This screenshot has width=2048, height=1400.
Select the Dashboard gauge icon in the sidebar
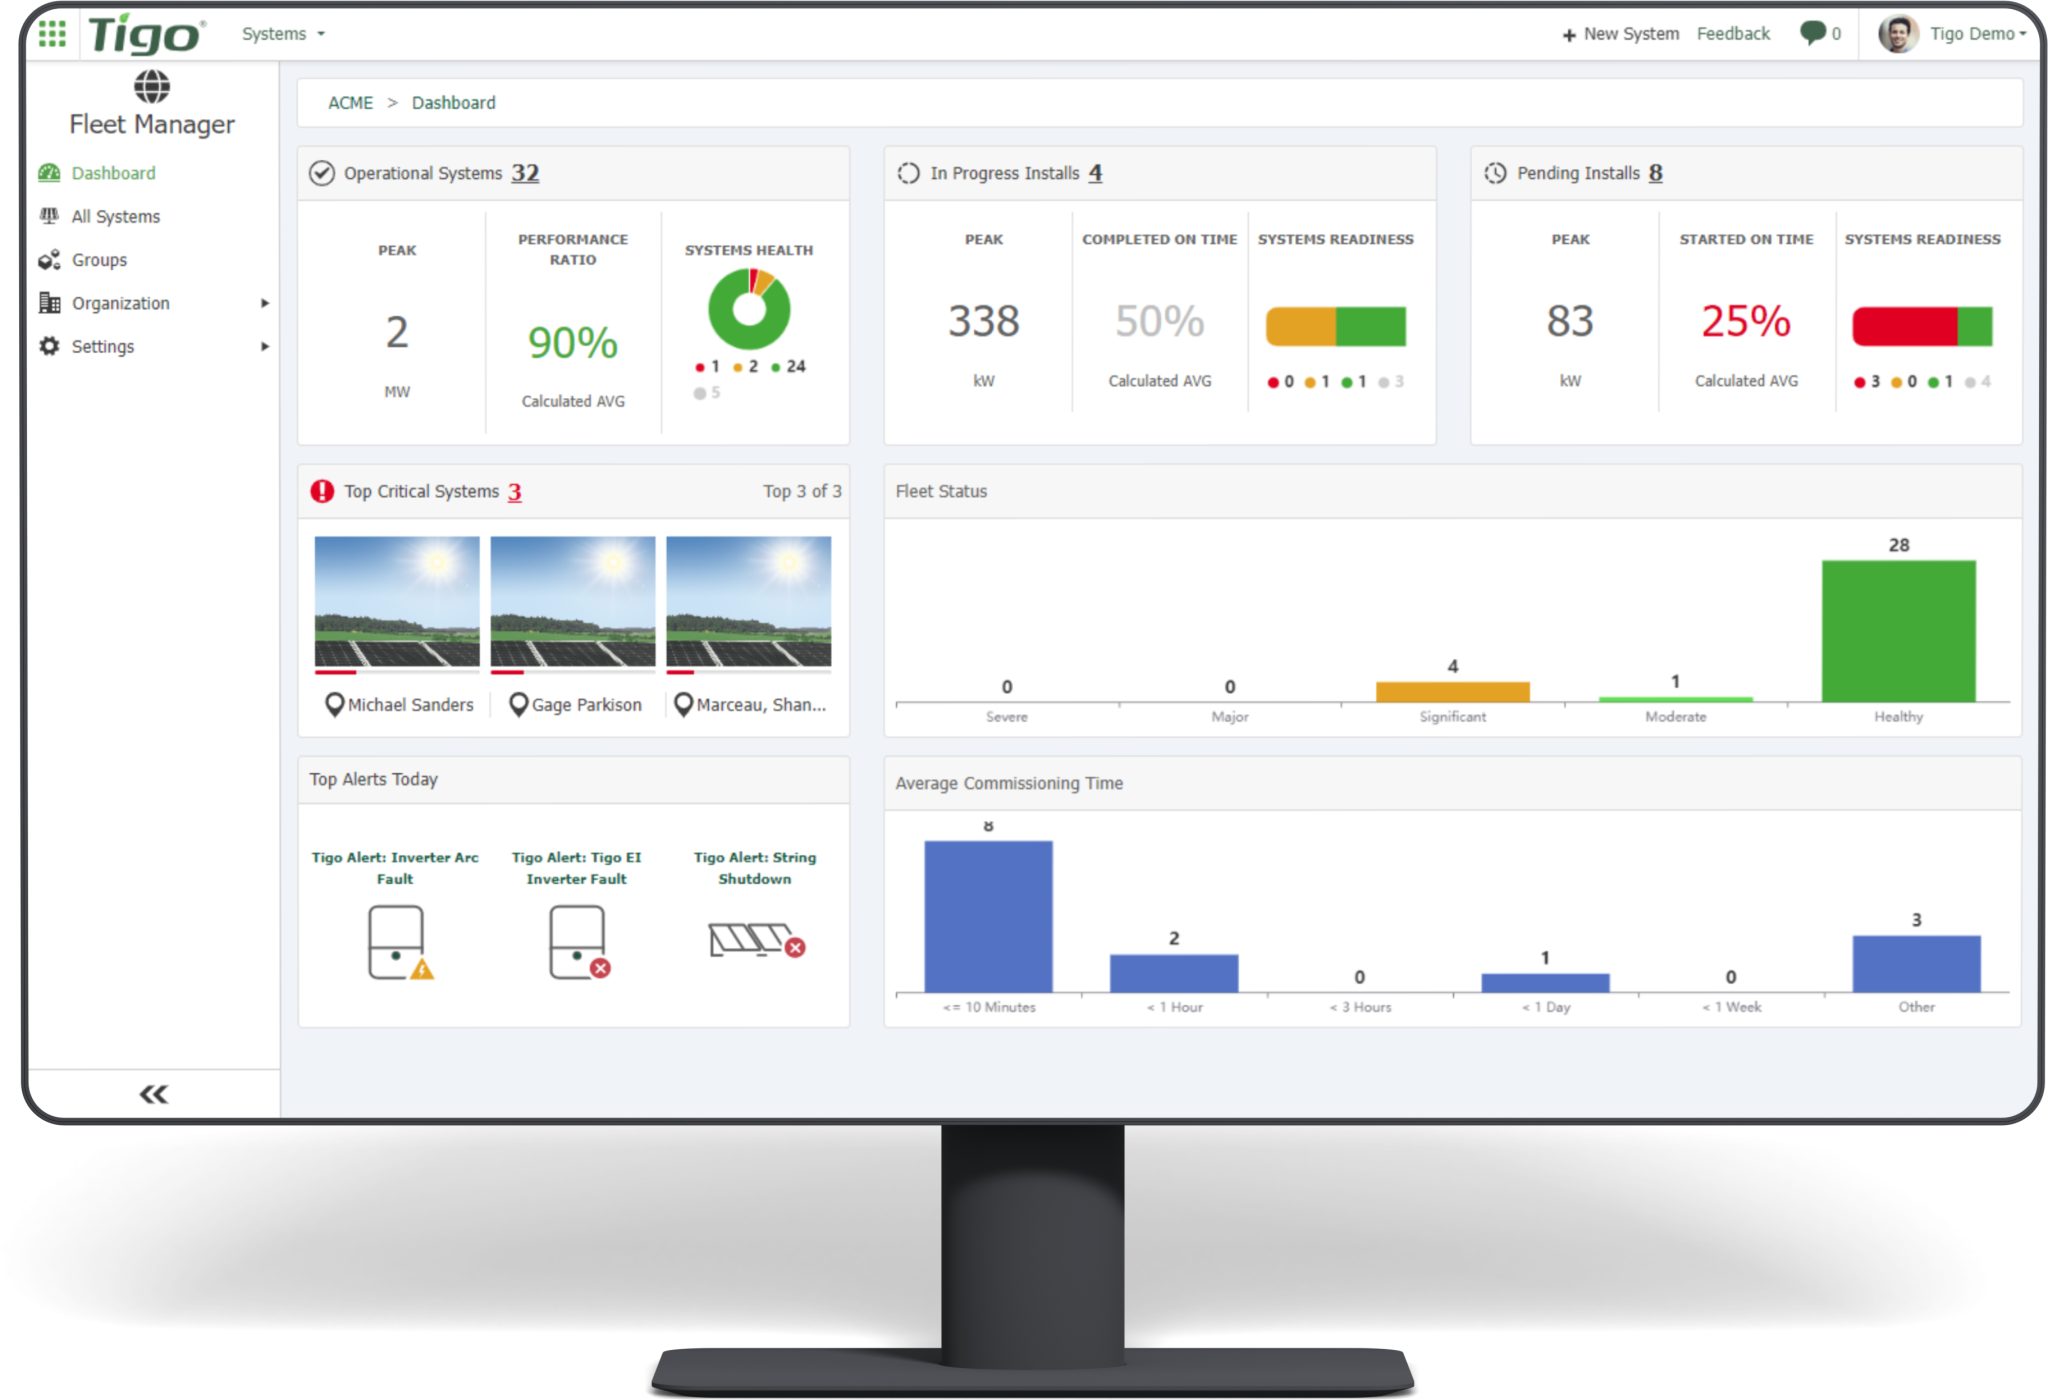[x=48, y=173]
